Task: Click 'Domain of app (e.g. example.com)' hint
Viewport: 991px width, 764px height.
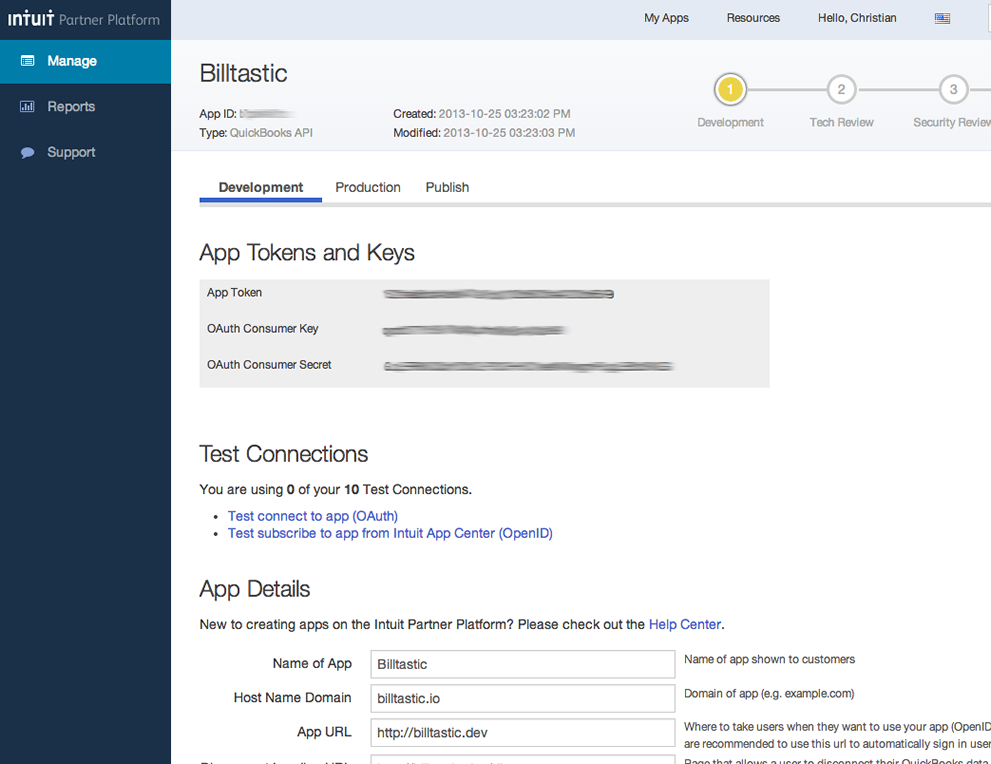Action: pos(769,693)
